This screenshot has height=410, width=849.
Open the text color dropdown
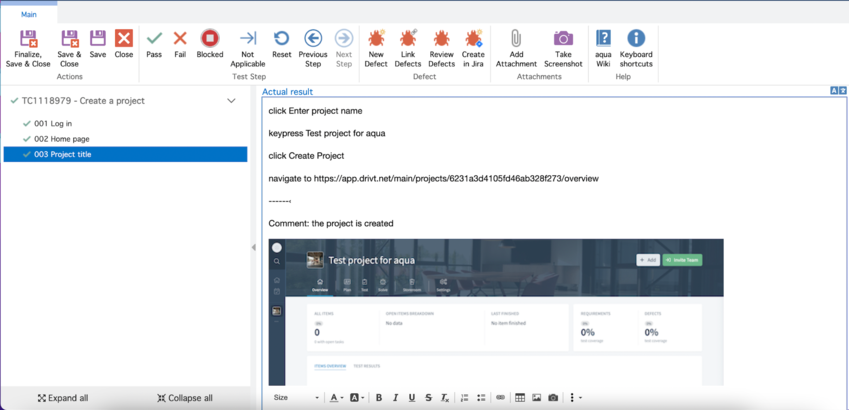(336, 398)
